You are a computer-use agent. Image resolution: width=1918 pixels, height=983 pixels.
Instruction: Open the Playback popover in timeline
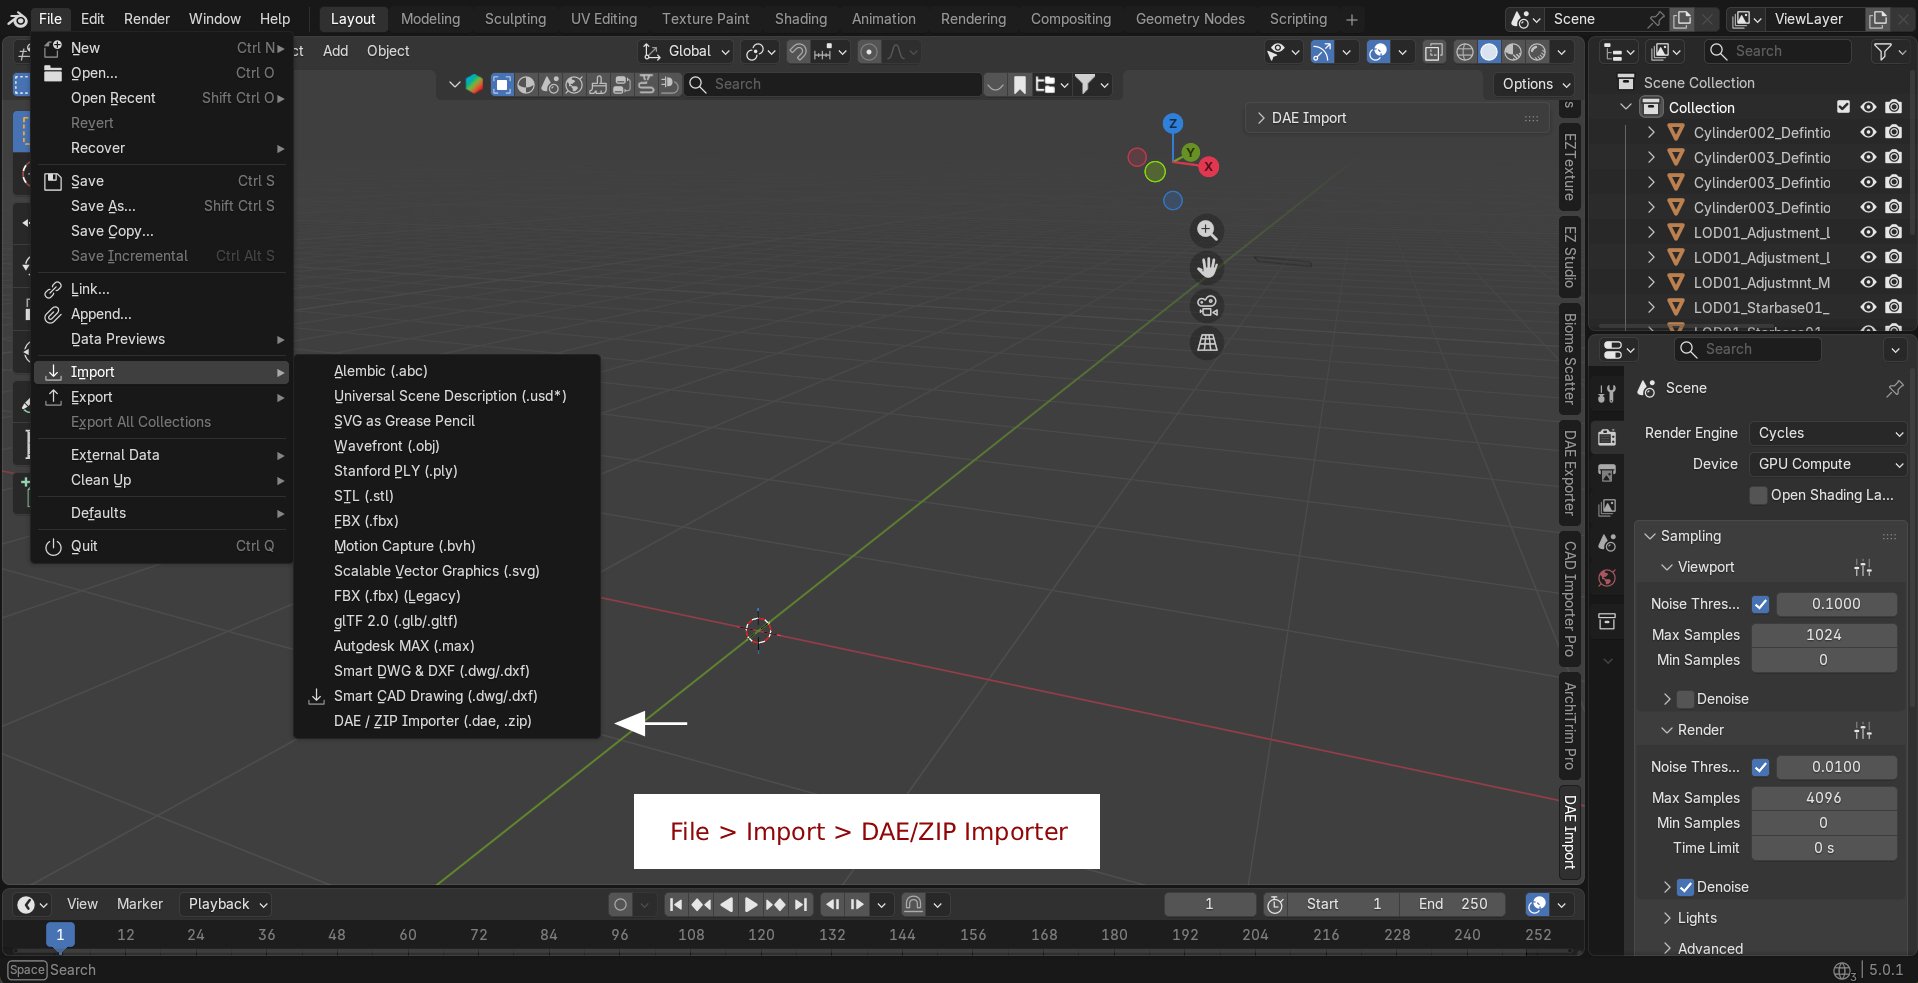click(x=227, y=904)
